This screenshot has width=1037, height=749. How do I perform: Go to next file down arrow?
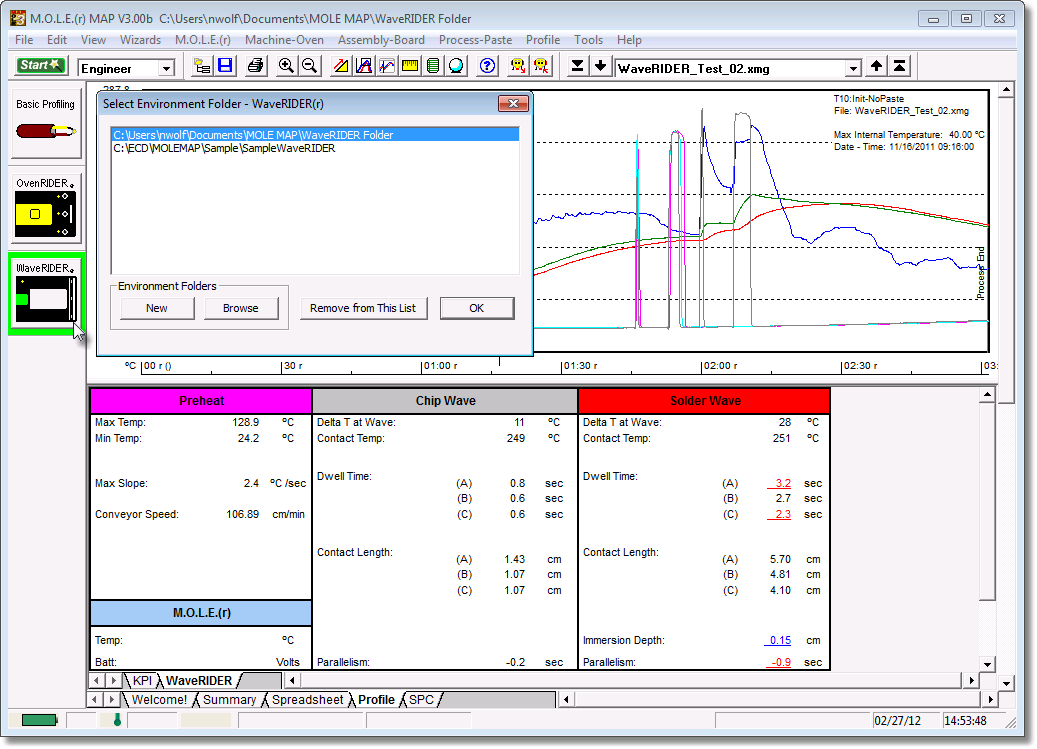coord(601,66)
